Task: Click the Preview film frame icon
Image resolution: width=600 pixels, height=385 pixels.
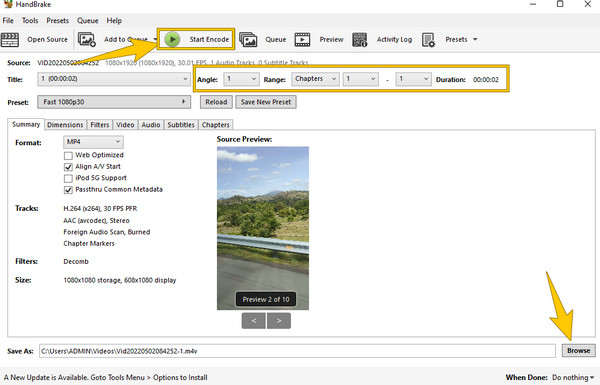Action: click(302, 39)
